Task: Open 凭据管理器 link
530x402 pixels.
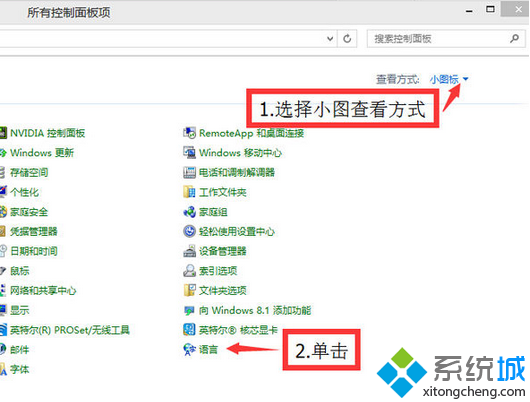Action: coord(34,232)
